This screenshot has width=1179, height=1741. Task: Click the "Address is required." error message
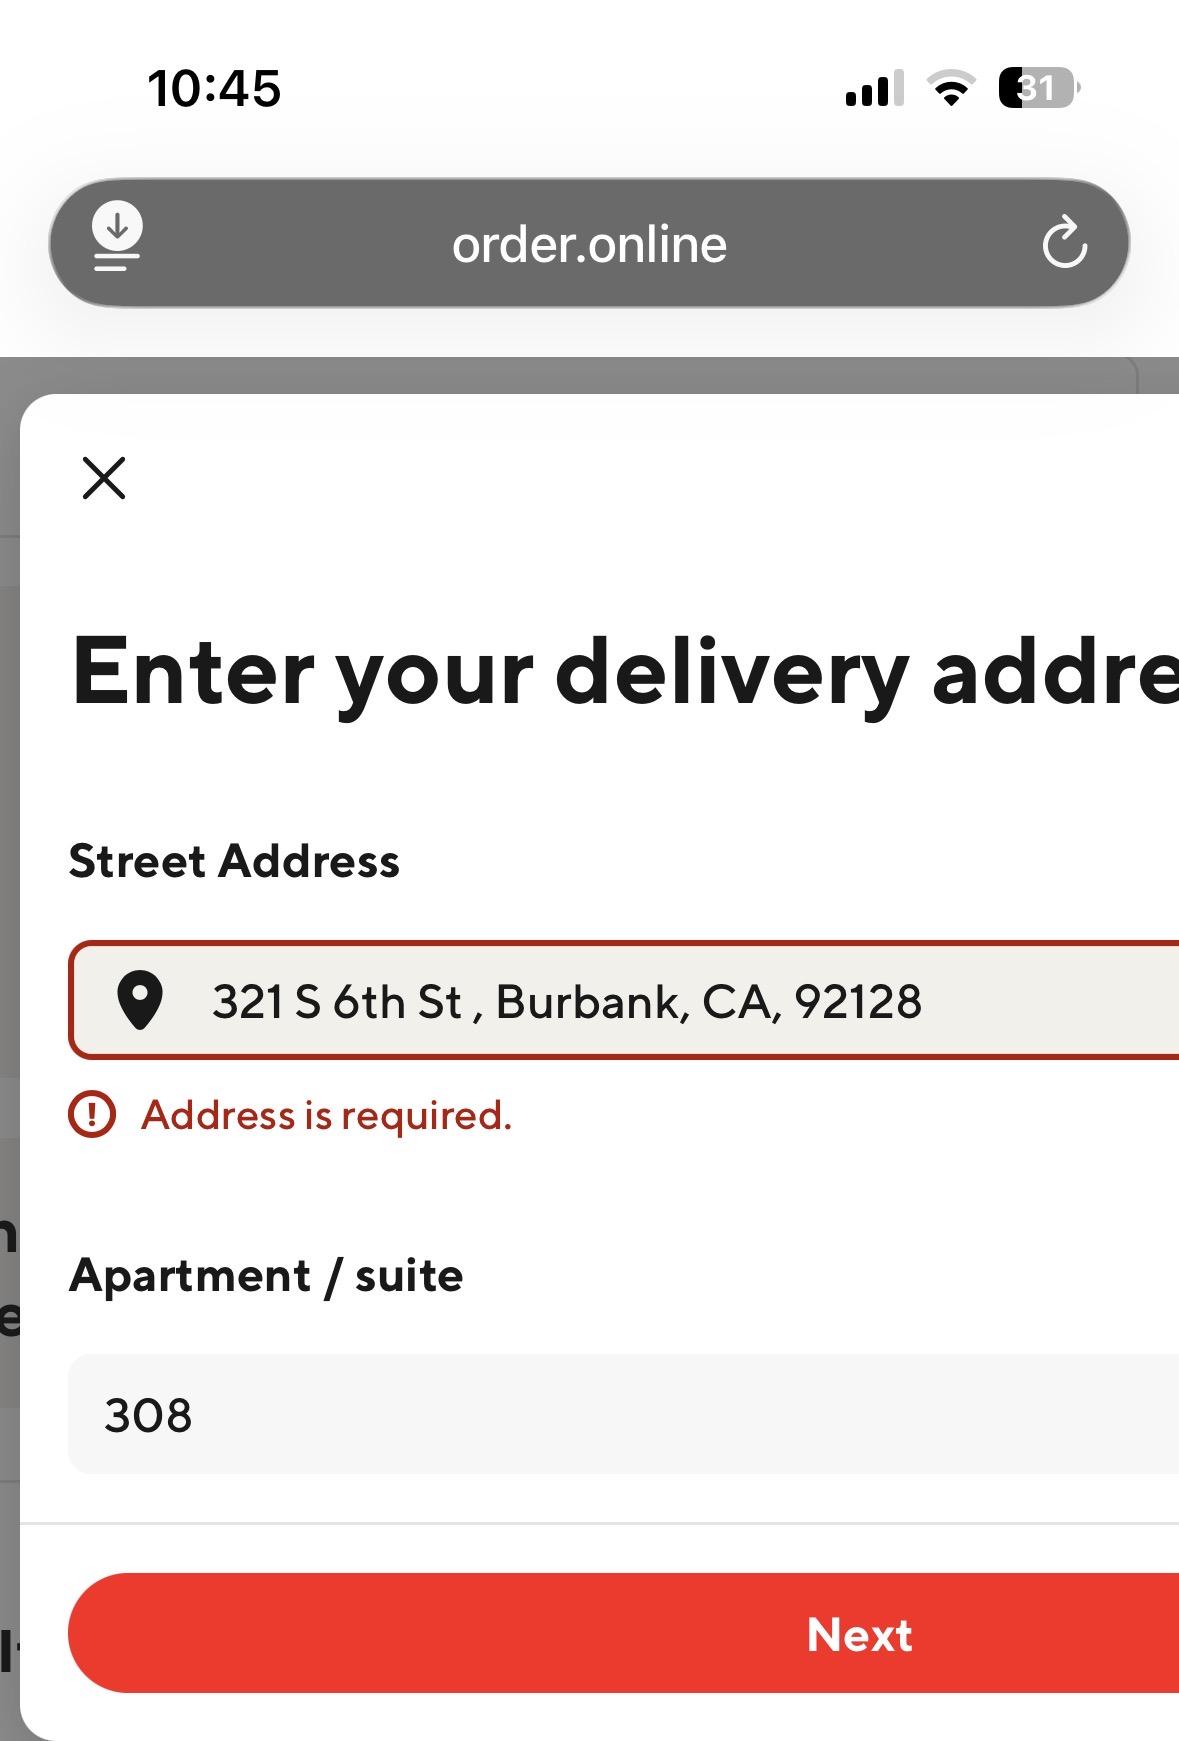[326, 1115]
